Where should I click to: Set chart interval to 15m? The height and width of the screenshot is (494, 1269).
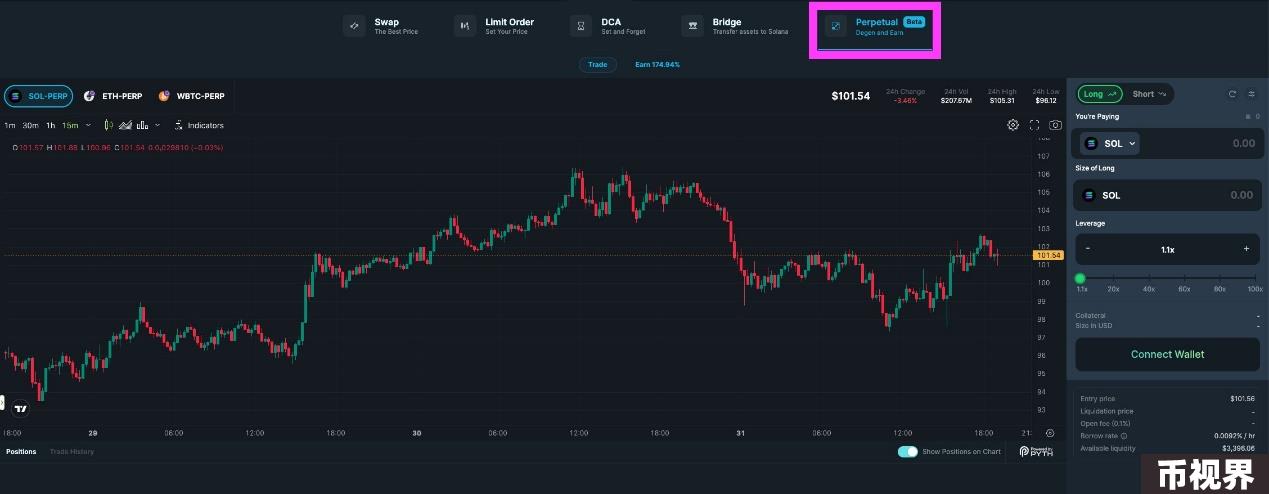click(70, 126)
